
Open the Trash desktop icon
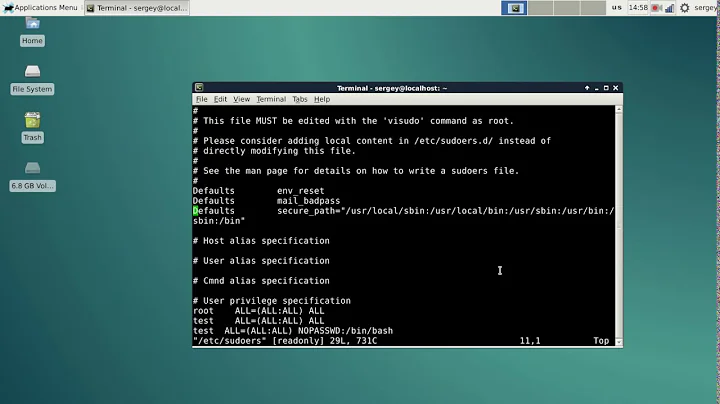(32, 127)
